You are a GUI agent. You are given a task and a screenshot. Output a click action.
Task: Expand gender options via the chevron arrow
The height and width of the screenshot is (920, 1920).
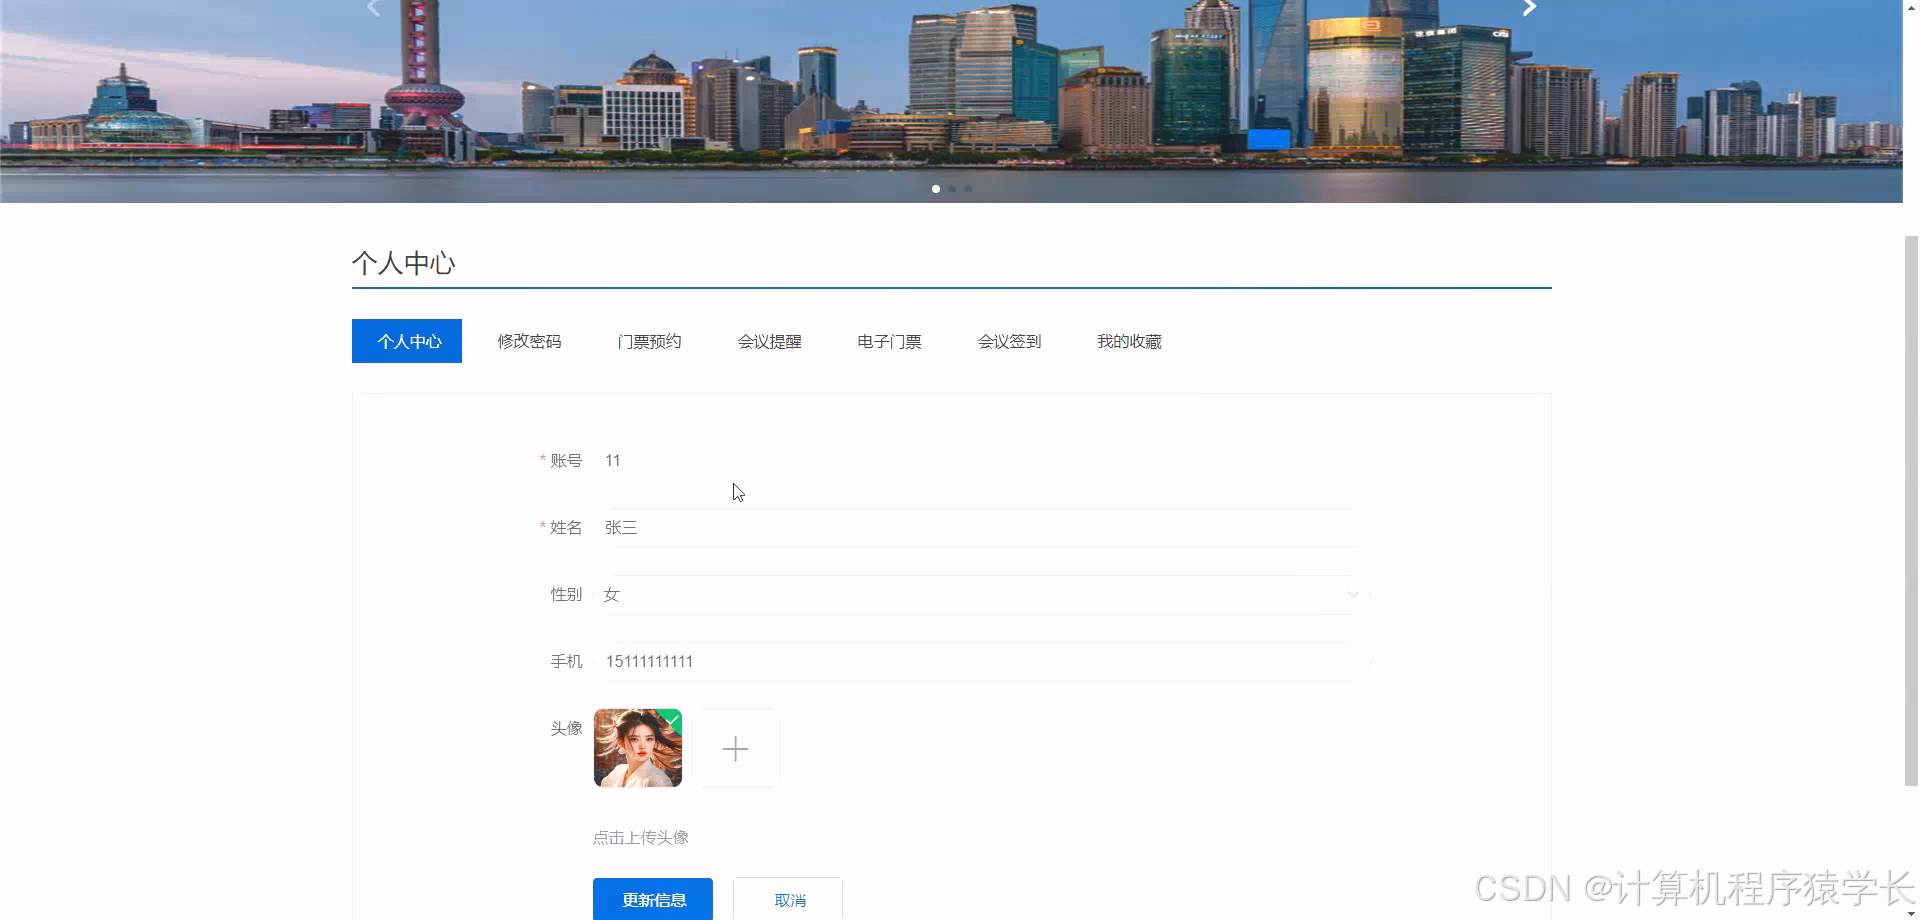tap(1353, 594)
